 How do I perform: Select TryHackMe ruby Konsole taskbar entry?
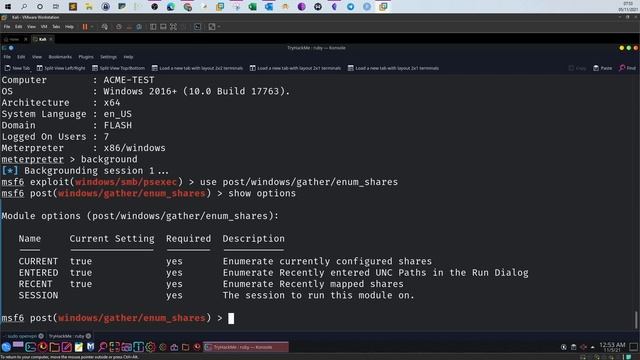(246, 347)
